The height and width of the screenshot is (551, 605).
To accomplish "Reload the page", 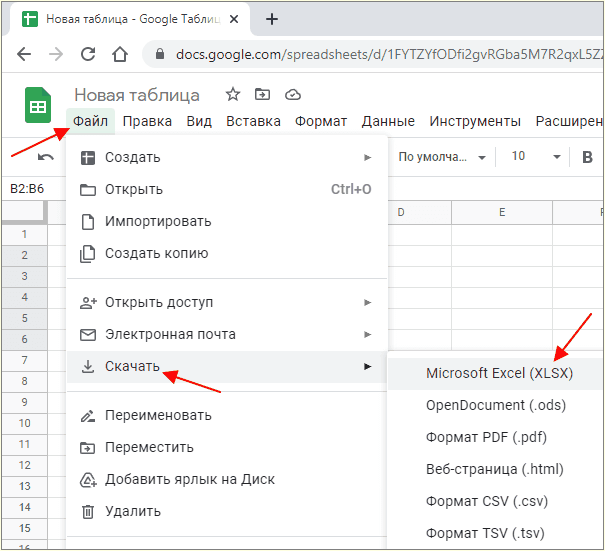I will pyautogui.click(x=88, y=54).
